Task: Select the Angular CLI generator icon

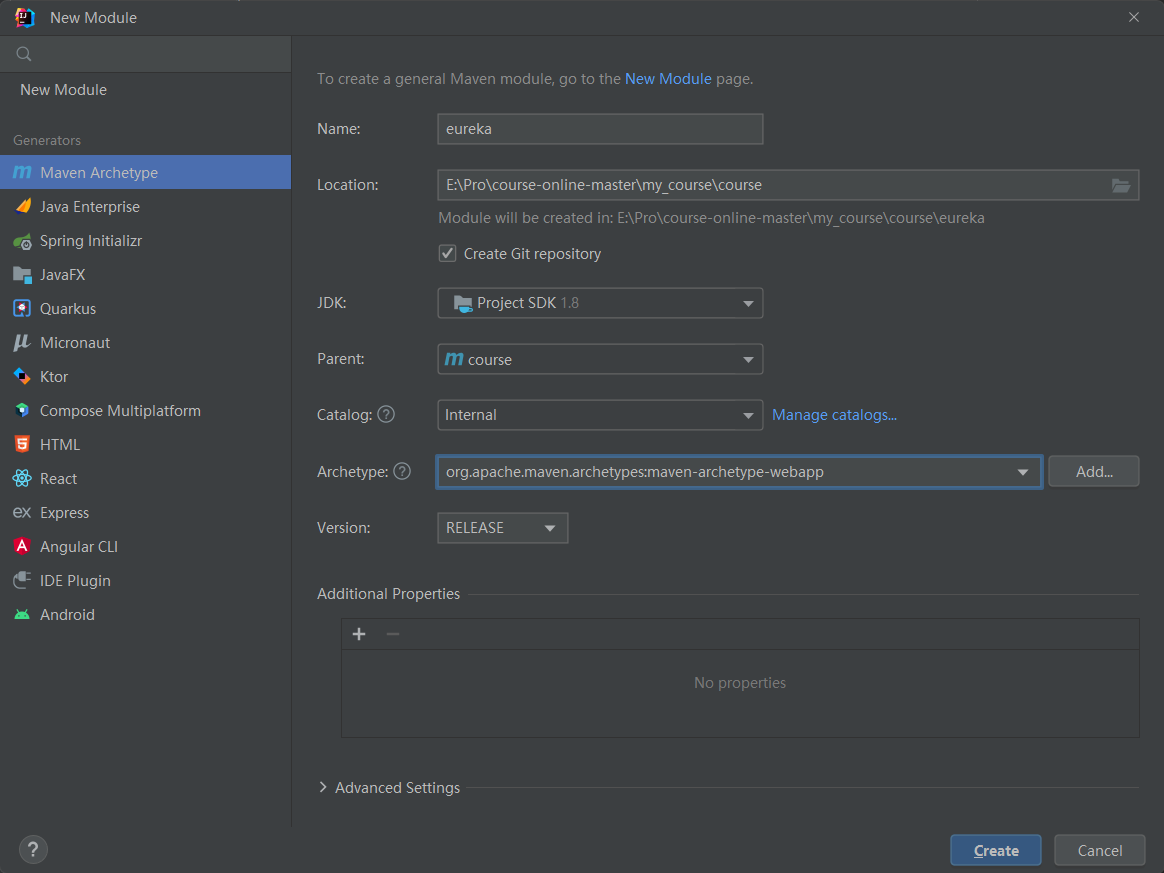Action: pyautogui.click(x=22, y=547)
